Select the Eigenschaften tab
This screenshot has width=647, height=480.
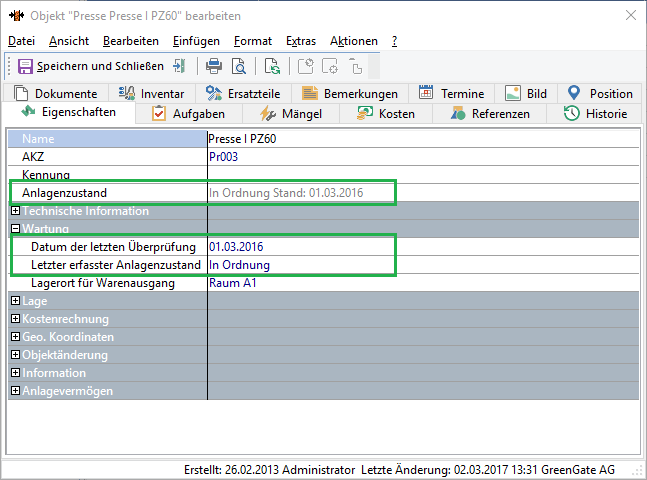pyautogui.click(x=69, y=112)
